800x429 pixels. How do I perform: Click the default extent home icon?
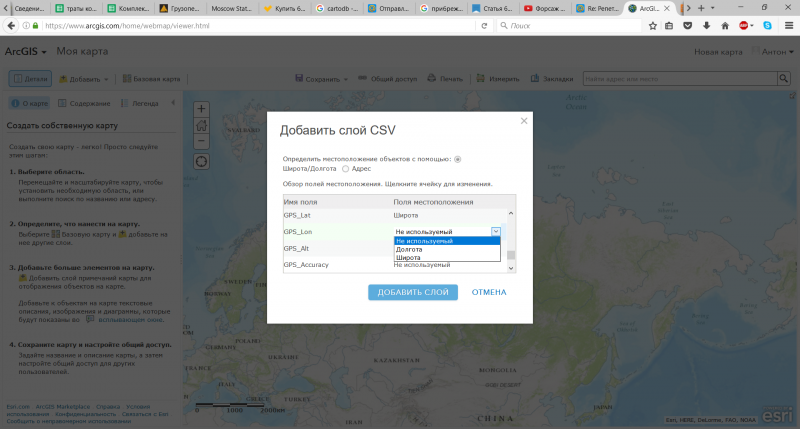[201, 125]
